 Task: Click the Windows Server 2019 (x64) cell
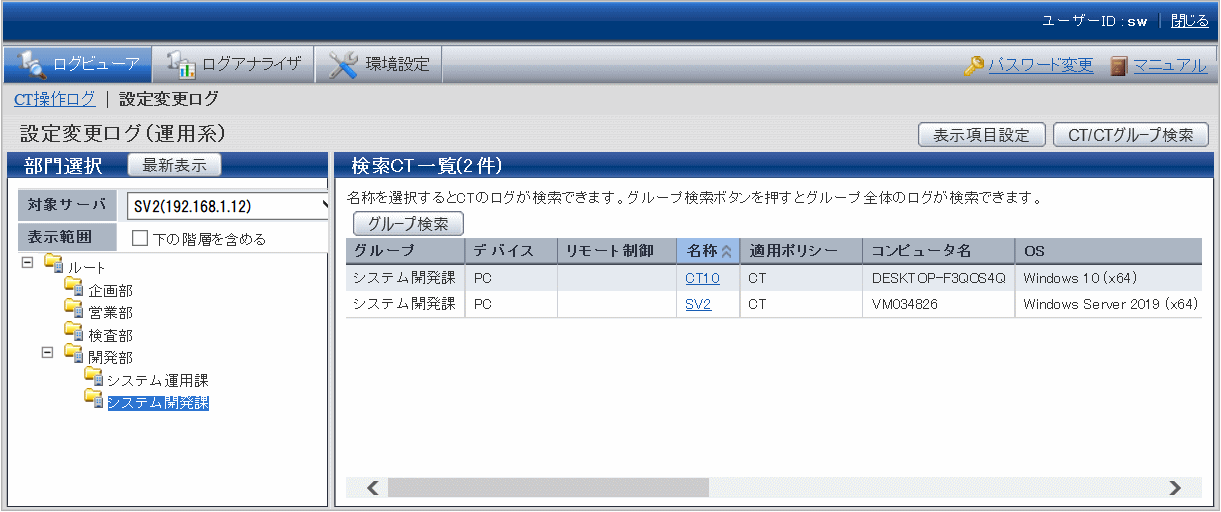tap(1108, 304)
